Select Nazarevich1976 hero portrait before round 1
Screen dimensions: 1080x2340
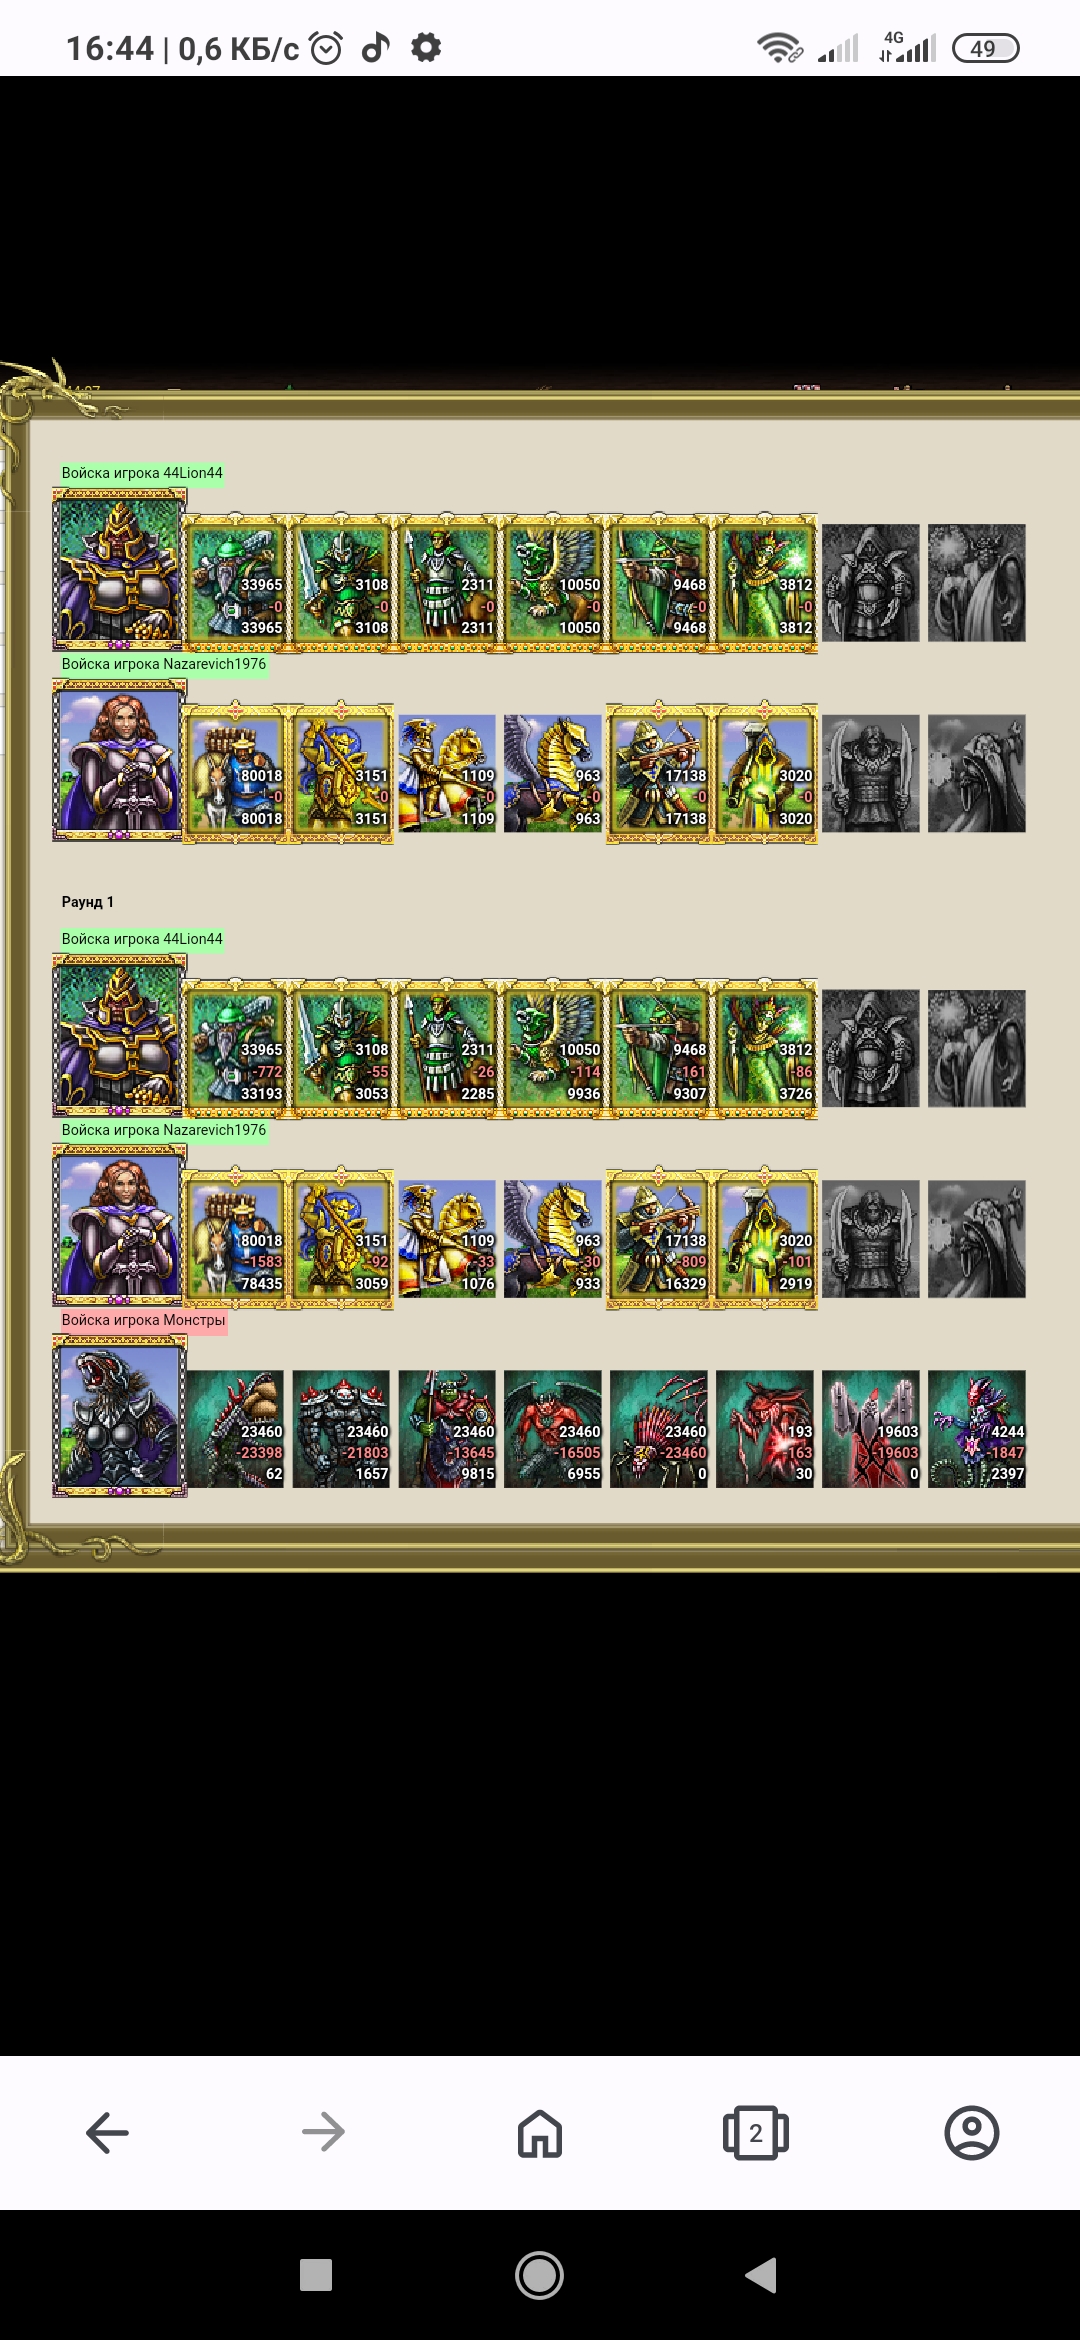click(119, 760)
